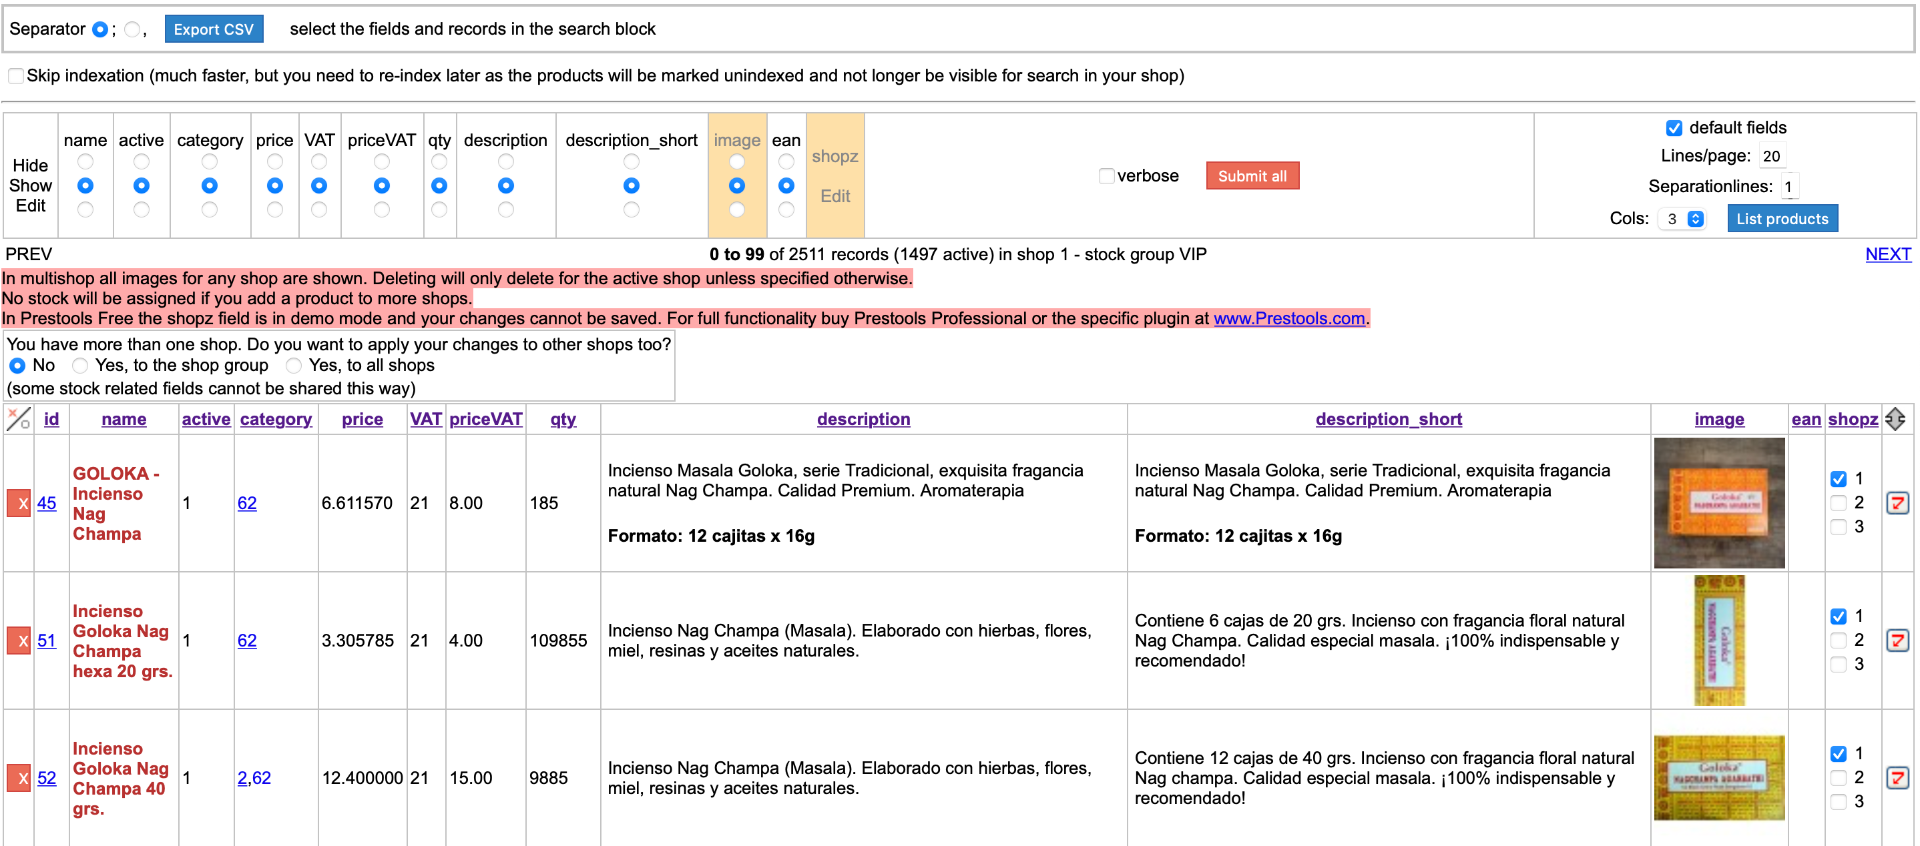Click red edit icon on hexa 20 grs row
This screenshot has height=846, width=1920.
point(1897,640)
